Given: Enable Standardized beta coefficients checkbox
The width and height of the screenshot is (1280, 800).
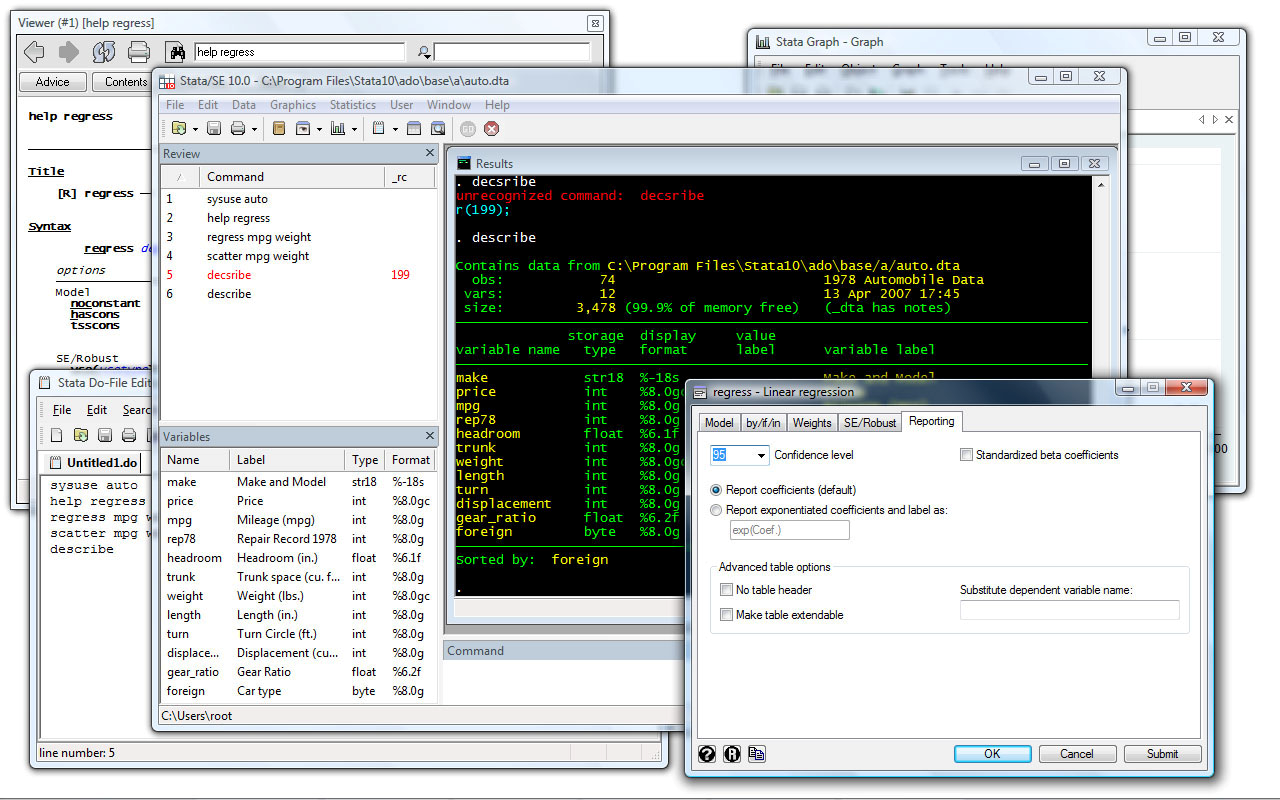Looking at the screenshot, I should pyautogui.click(x=966, y=454).
